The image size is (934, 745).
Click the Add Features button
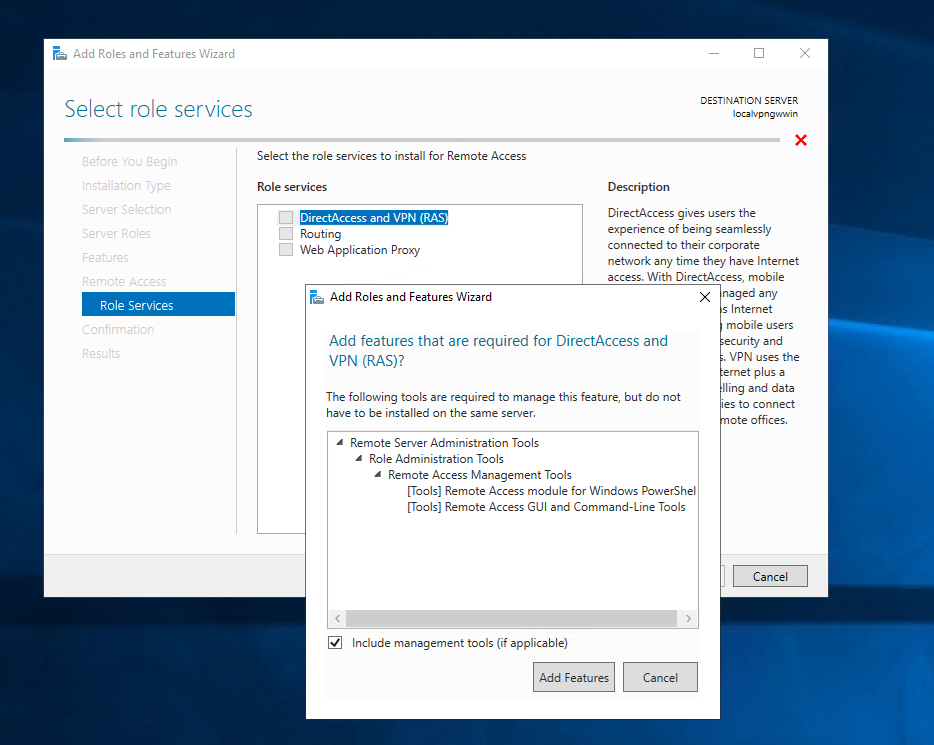(x=574, y=677)
